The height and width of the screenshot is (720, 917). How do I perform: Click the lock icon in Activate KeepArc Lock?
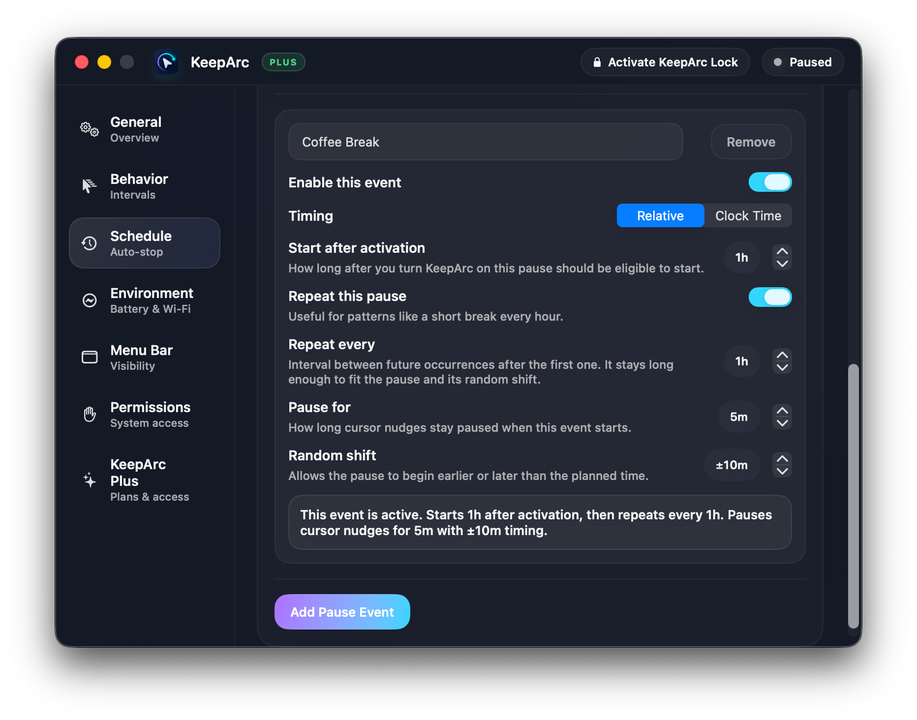coord(597,62)
